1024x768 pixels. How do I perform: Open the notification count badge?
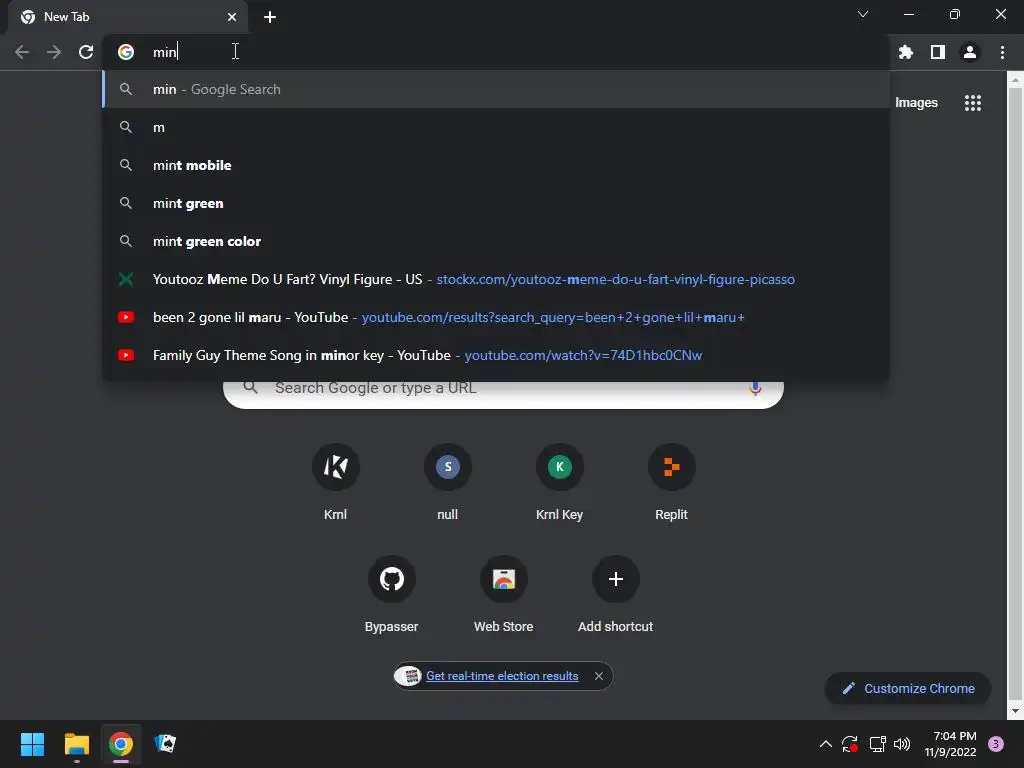pyautogui.click(x=996, y=744)
